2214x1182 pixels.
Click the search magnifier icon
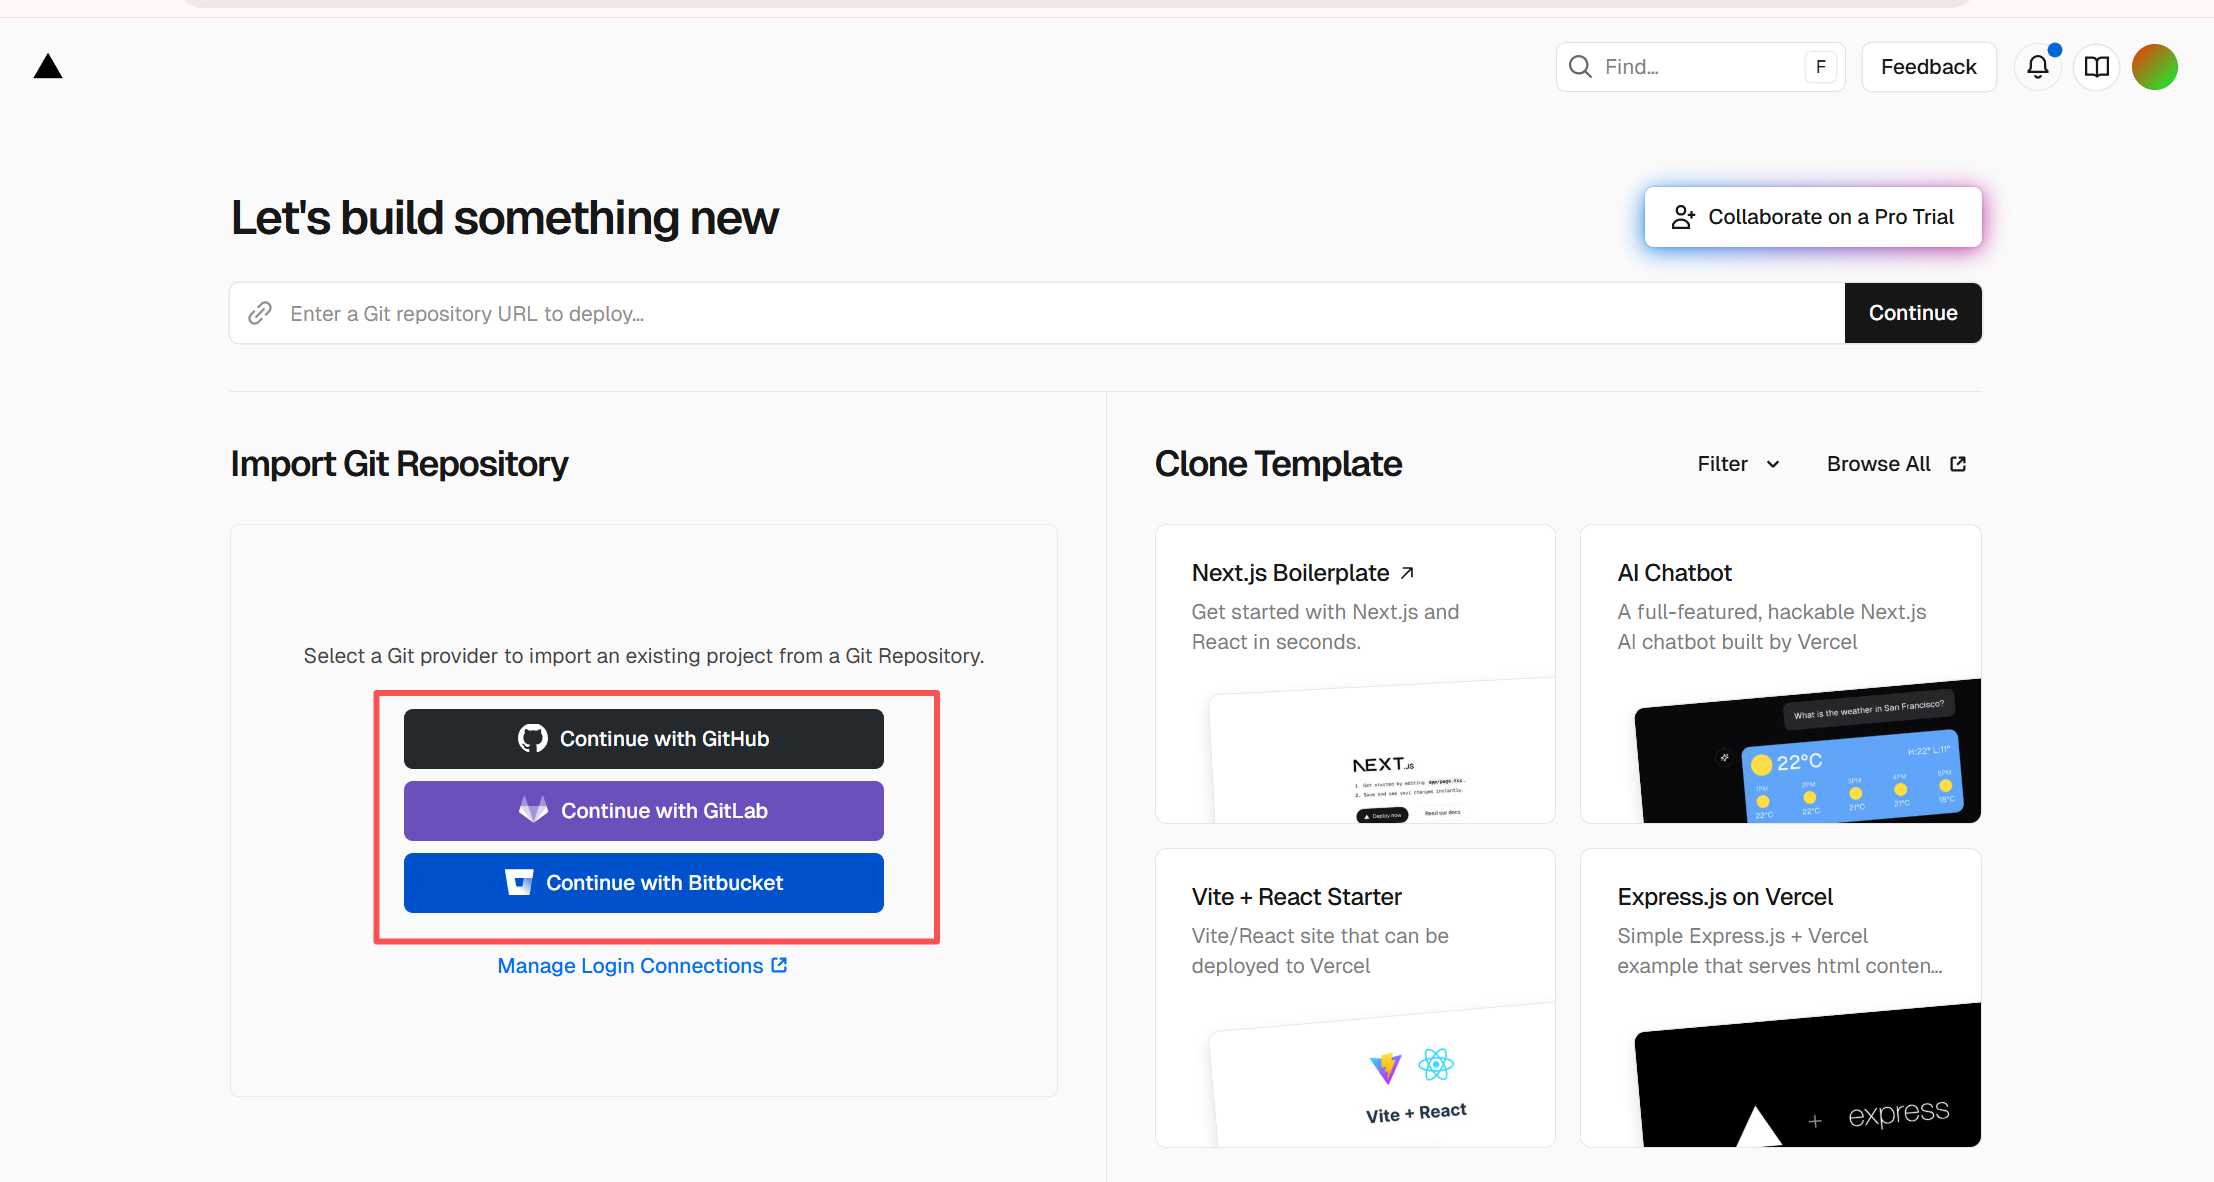pos(1580,67)
